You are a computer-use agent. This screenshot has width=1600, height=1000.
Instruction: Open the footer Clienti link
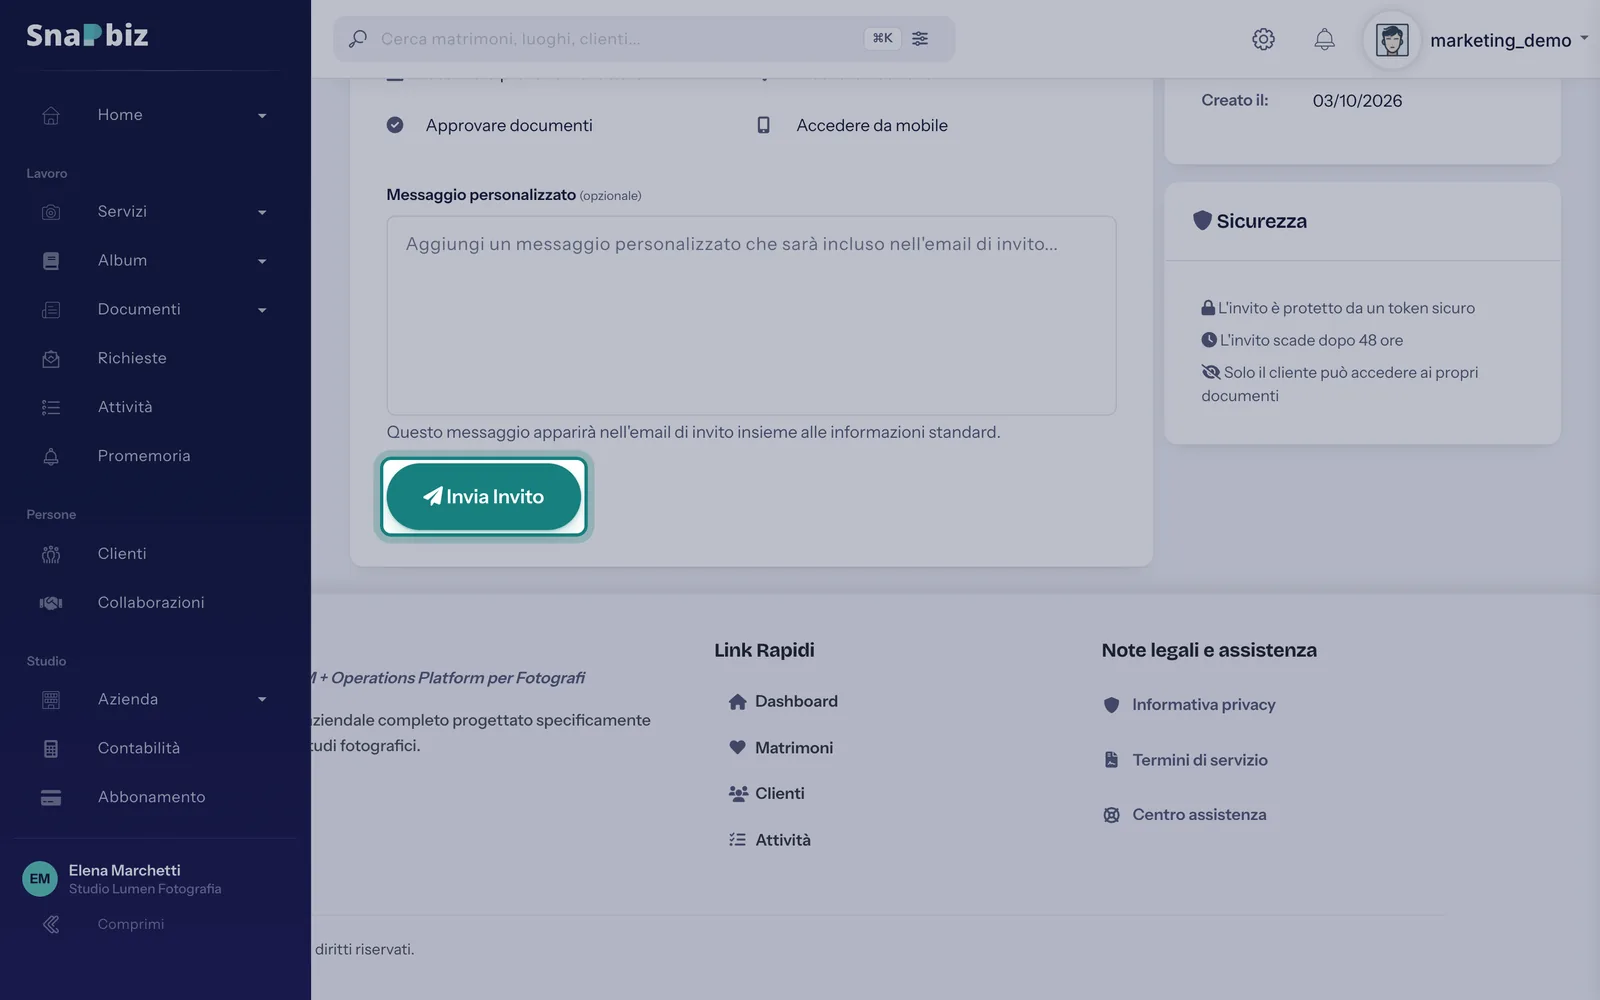(779, 794)
